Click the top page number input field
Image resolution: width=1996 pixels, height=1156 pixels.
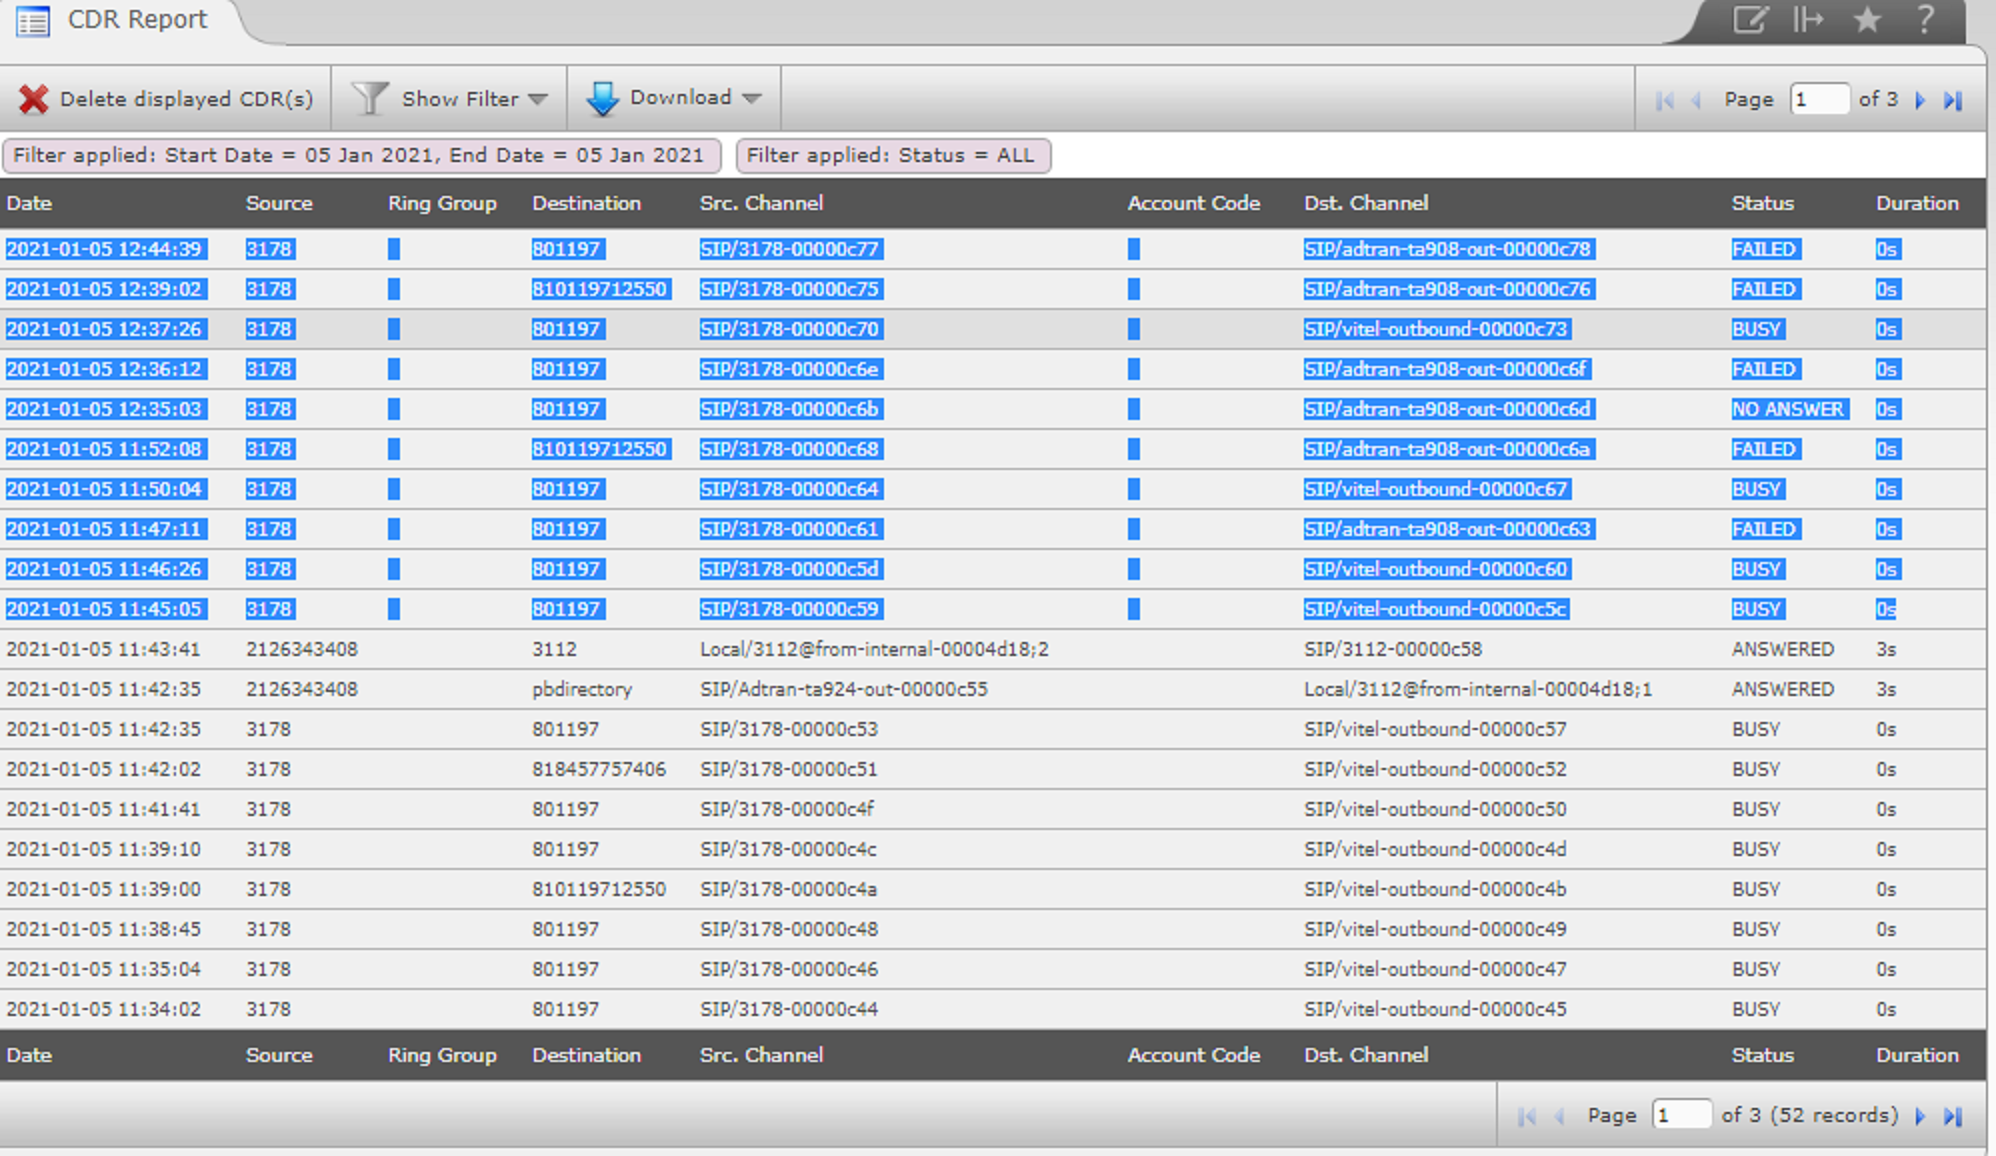(1818, 99)
